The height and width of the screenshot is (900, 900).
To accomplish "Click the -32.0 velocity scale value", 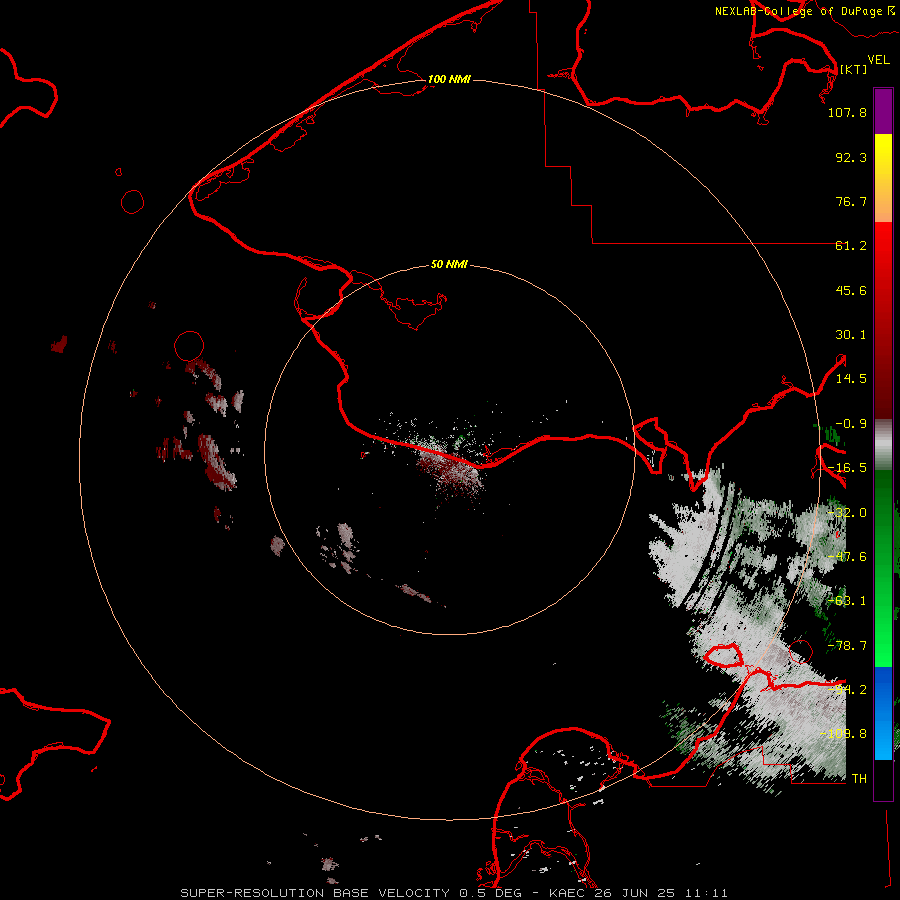I will [x=847, y=513].
